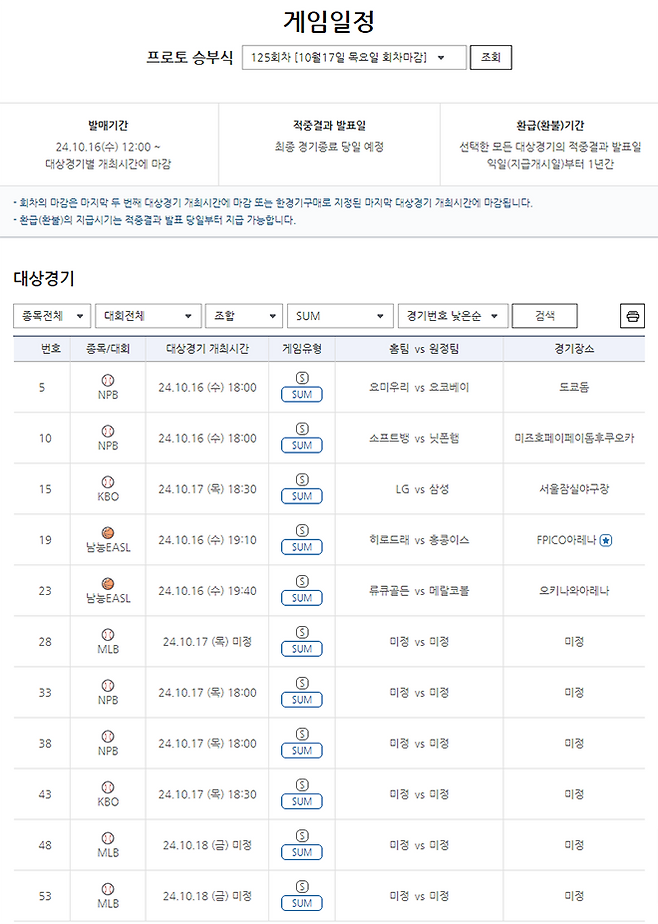The height and width of the screenshot is (924, 658).
Task: Expand the 종목전체 sport filter dropdown
Action: click(x=52, y=316)
